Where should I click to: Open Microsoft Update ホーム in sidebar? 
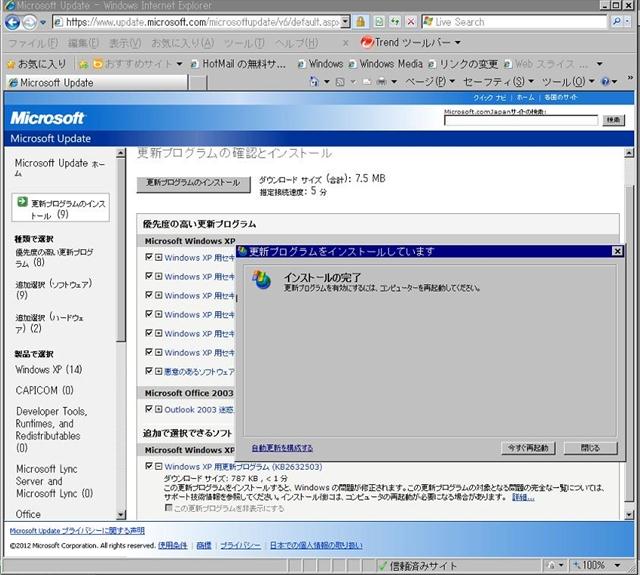(60, 168)
